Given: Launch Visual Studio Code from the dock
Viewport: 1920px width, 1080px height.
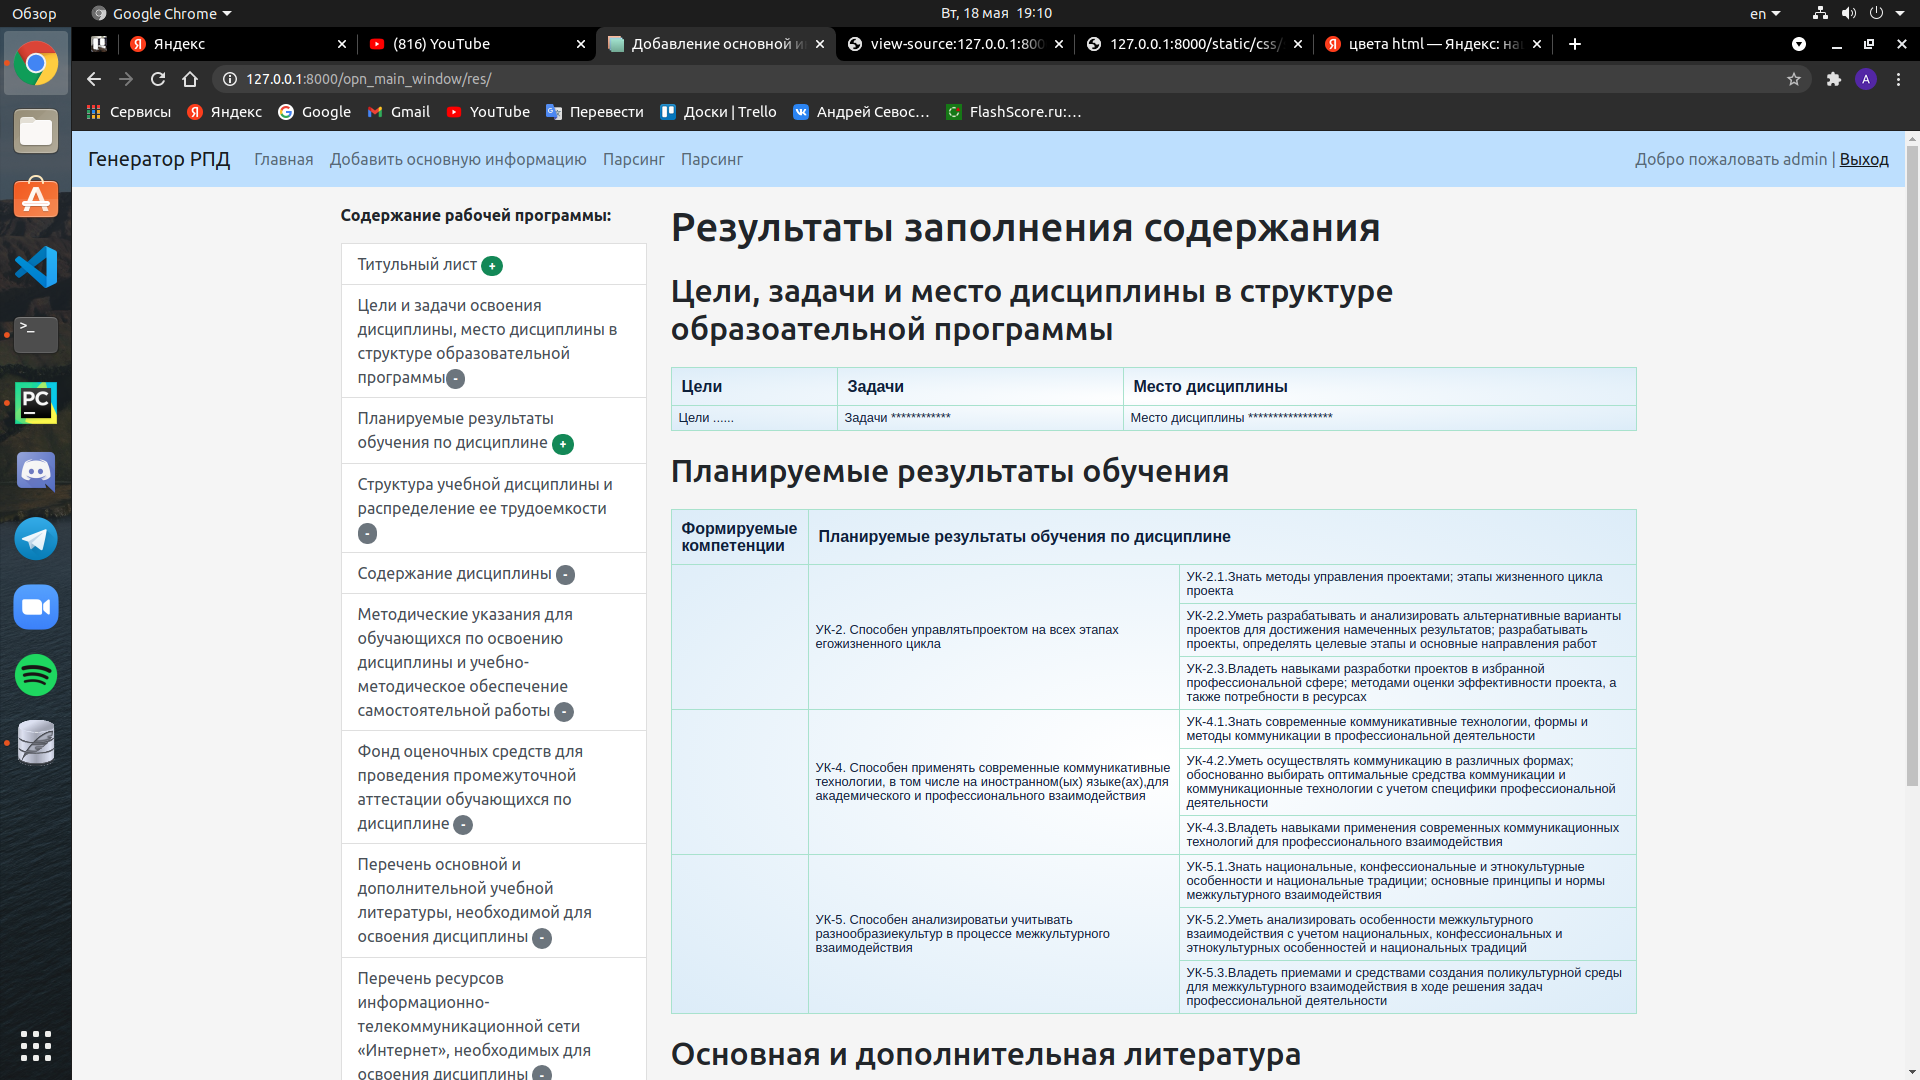Looking at the screenshot, I should (36, 267).
